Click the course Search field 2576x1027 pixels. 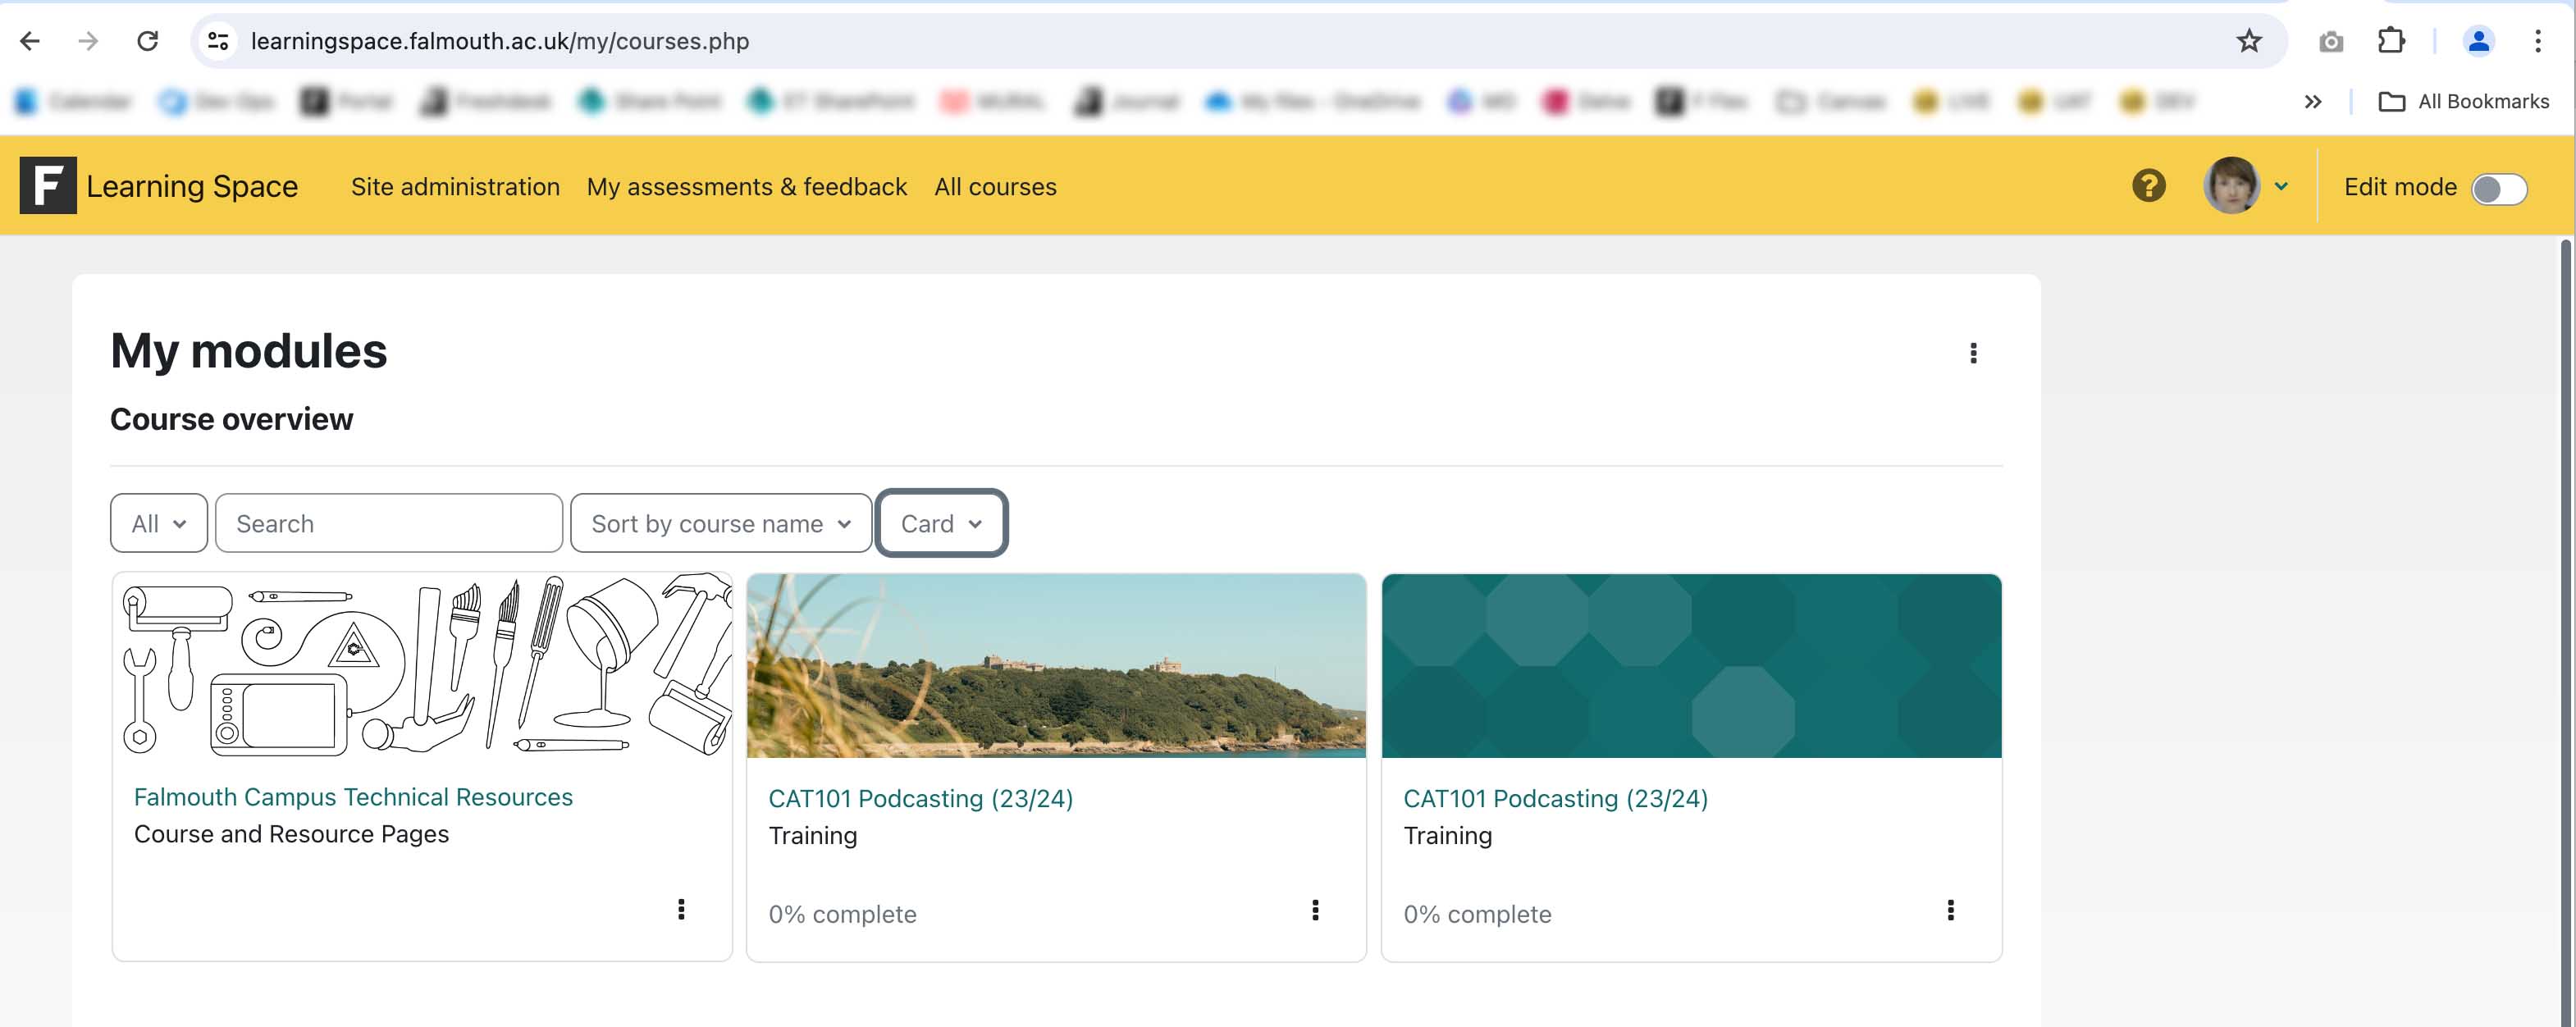click(388, 523)
